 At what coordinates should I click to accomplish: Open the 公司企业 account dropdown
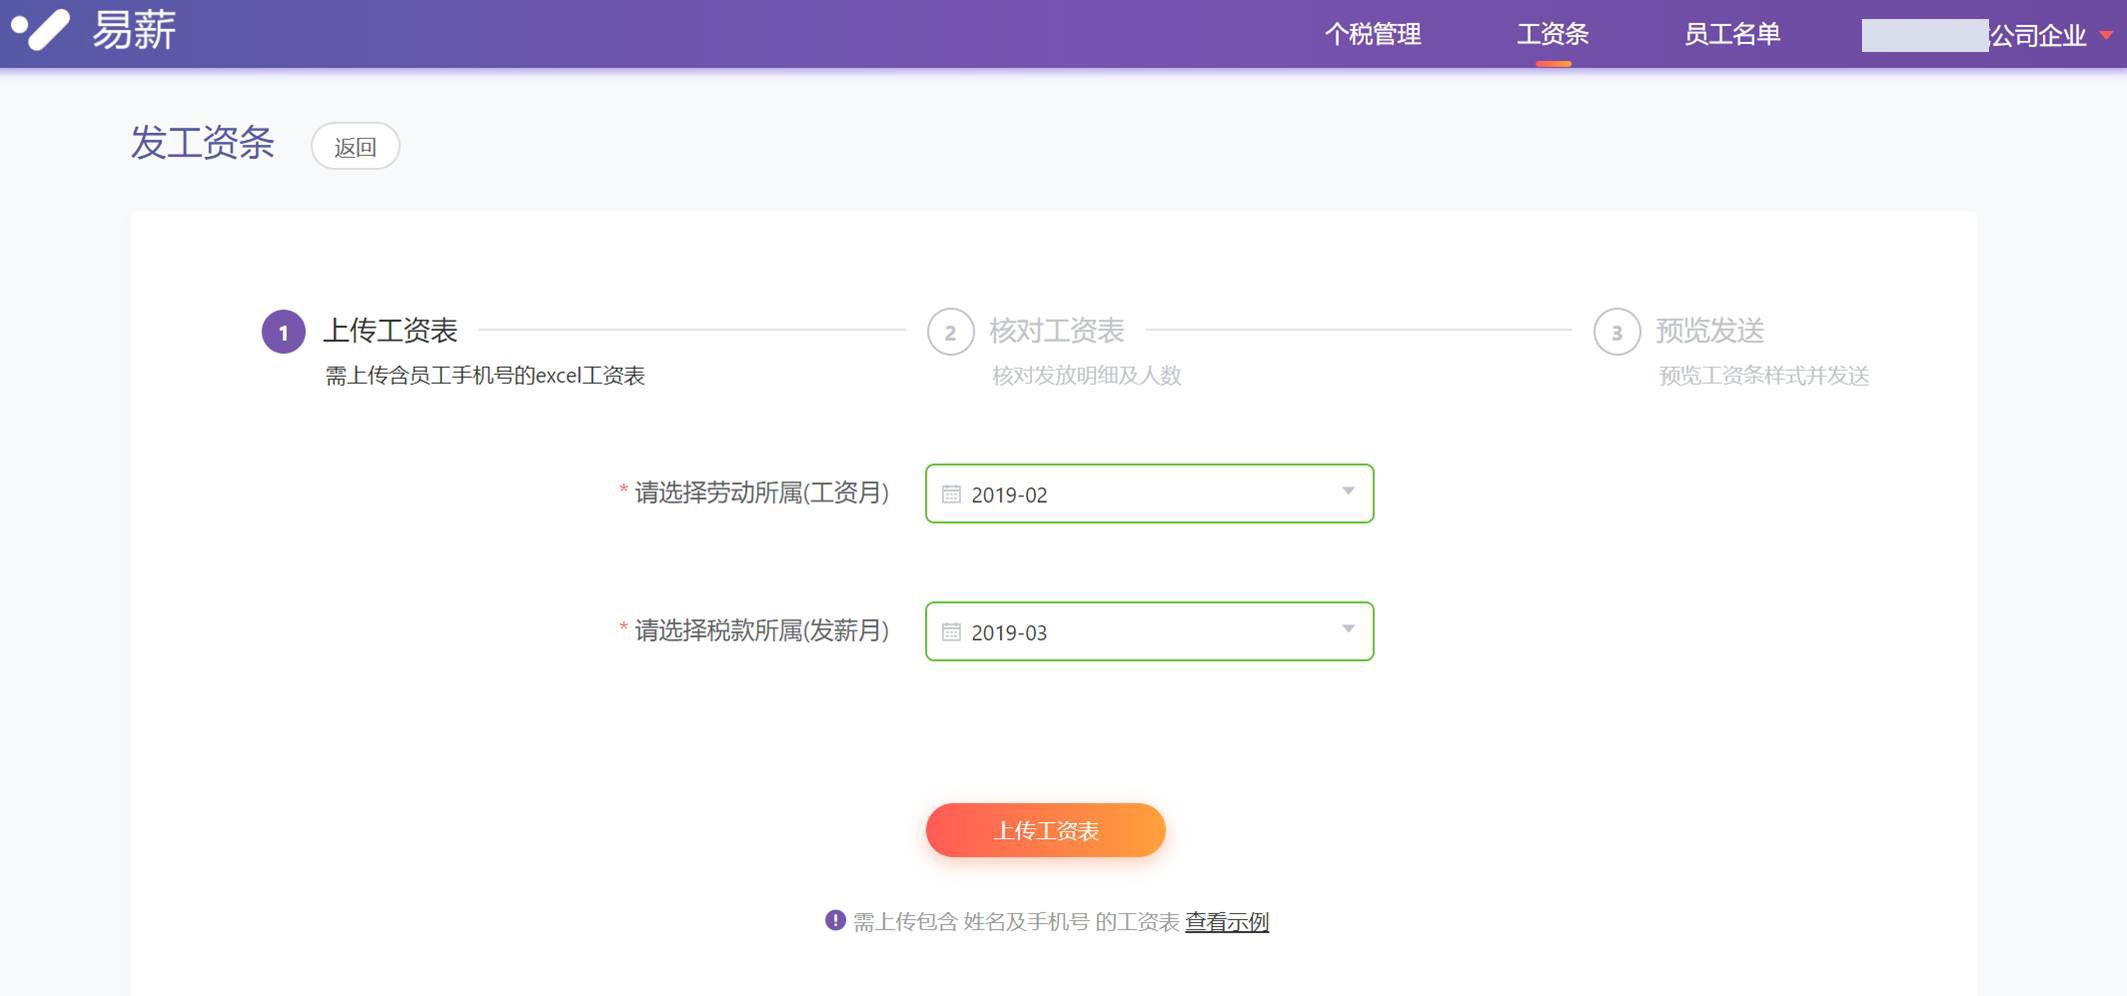[2105, 35]
